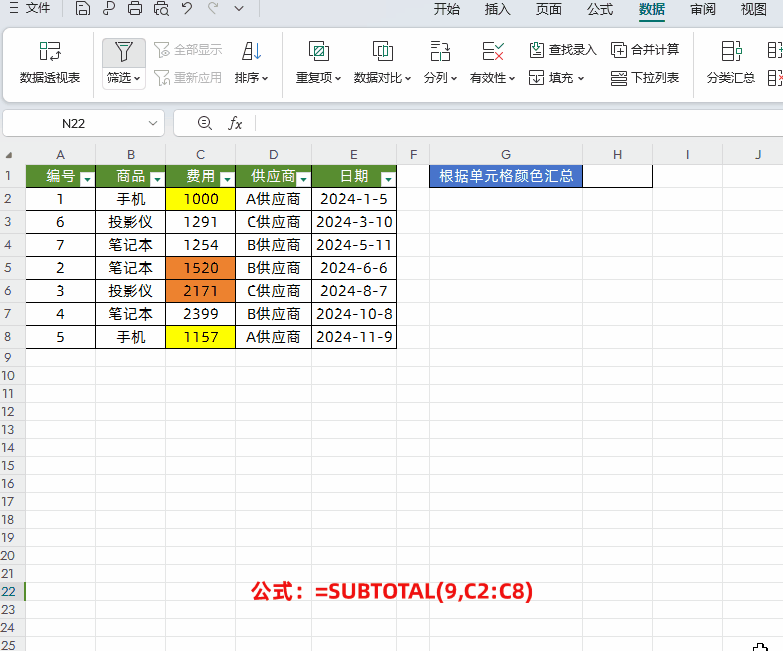Viewport: 783px width, 651px height.
Task: Select orange cell with 1520
Action: (200, 268)
